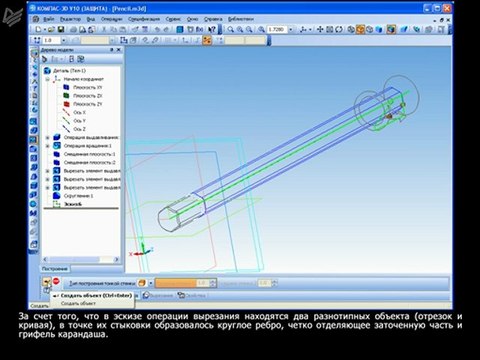Click the create object arrow button
Image resolution: width=480 pixels, height=360 pixels.
(x=47, y=283)
